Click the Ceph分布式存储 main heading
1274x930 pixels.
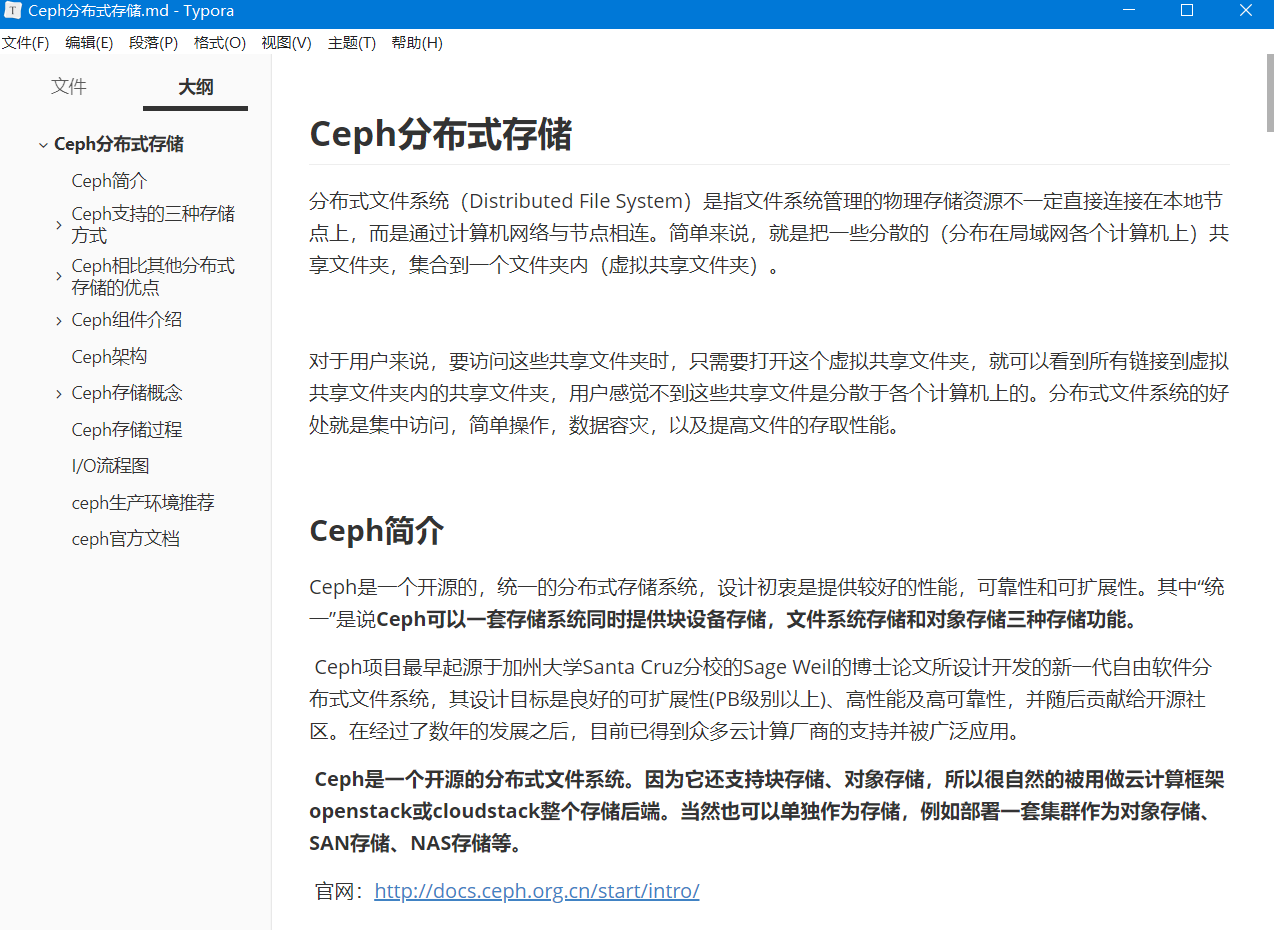(441, 134)
